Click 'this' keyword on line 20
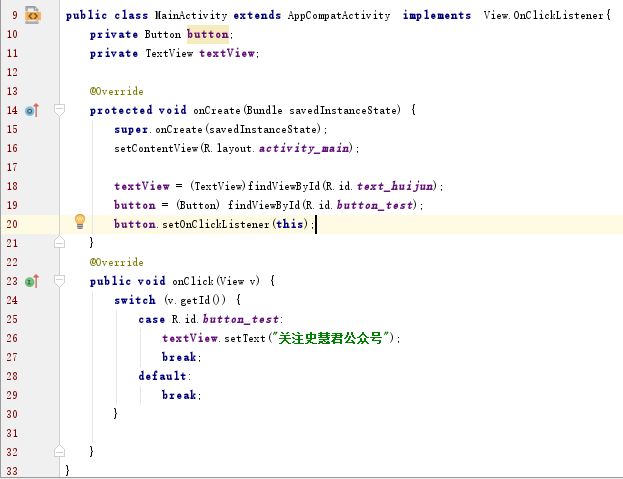623x479 pixels. pyautogui.click(x=289, y=224)
